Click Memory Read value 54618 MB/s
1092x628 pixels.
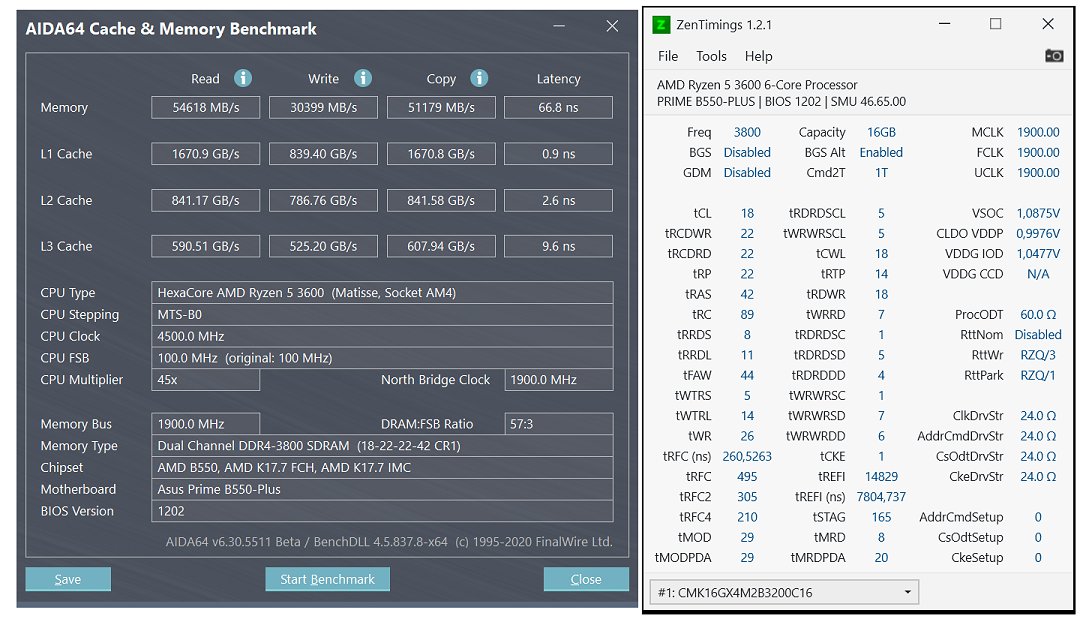[x=205, y=107]
